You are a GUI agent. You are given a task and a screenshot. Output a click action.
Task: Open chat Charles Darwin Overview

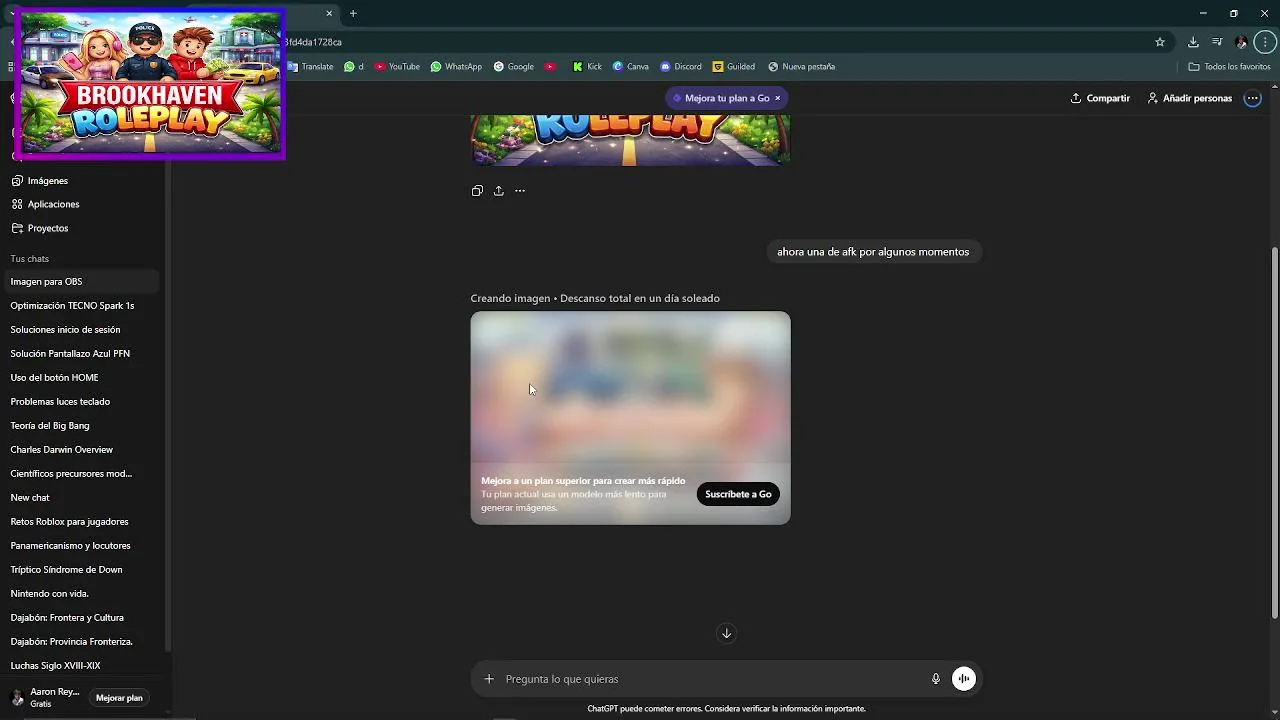pos(83,450)
